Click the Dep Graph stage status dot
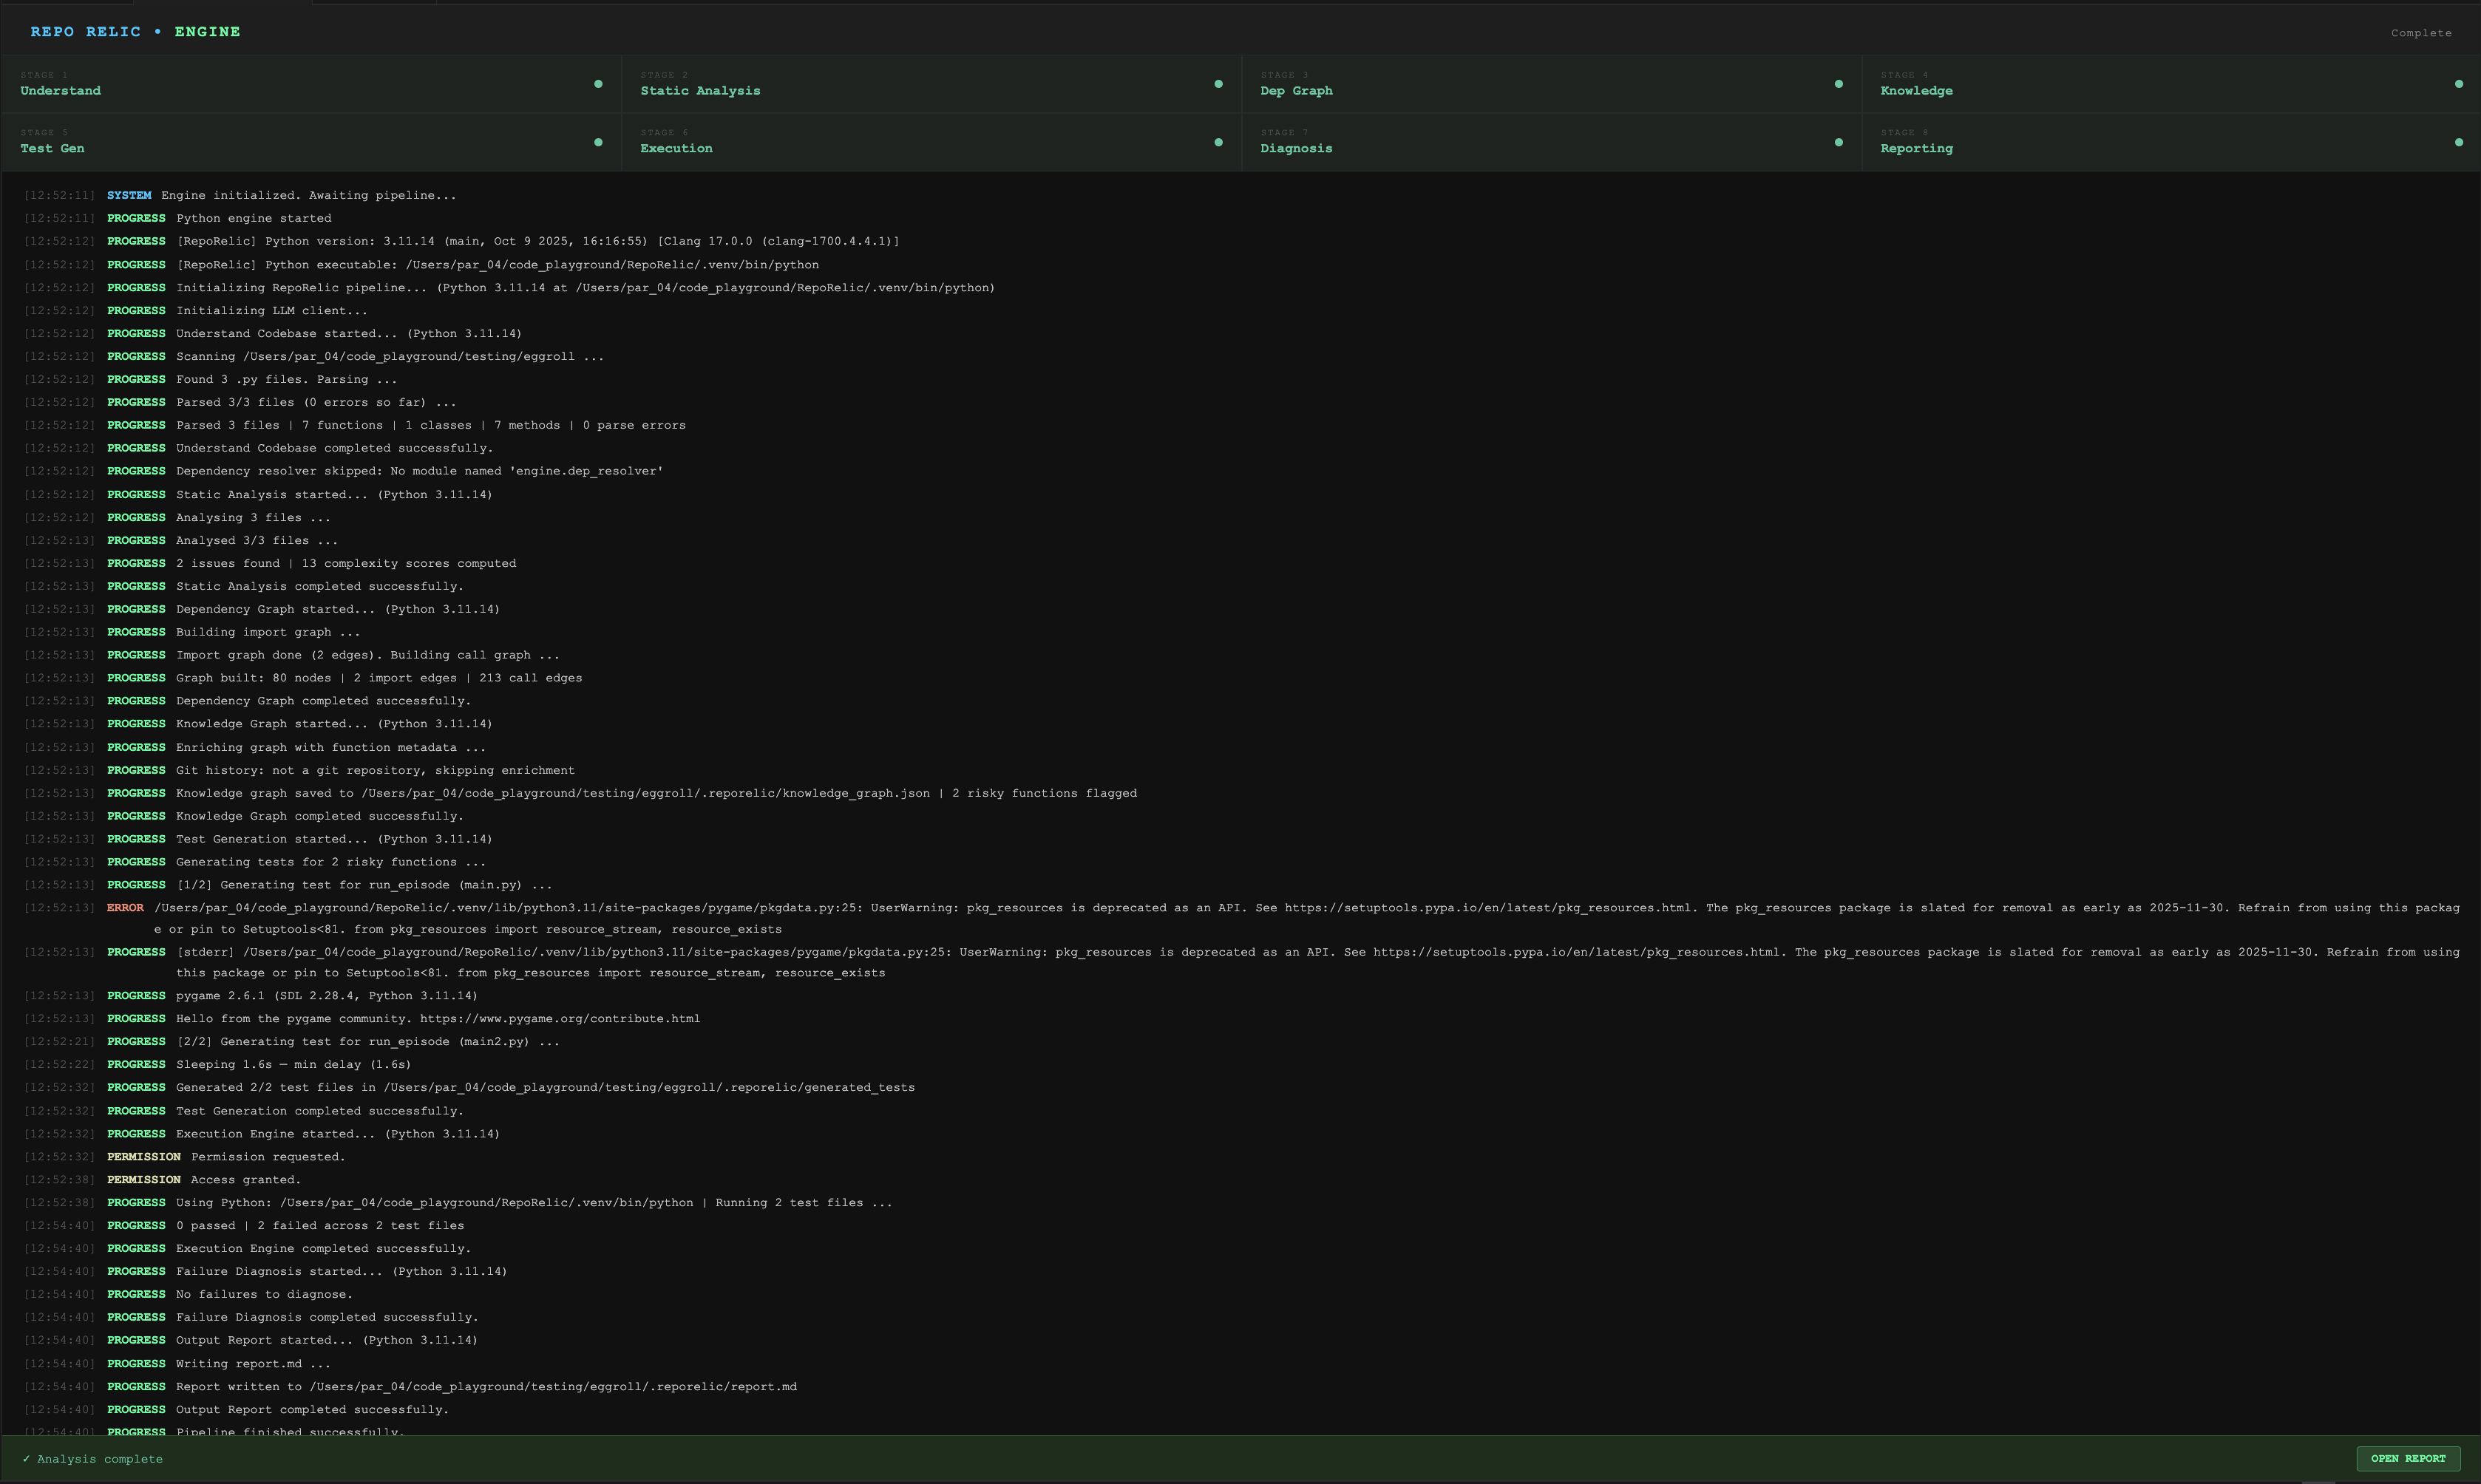The height and width of the screenshot is (1484, 2481). (1838, 84)
